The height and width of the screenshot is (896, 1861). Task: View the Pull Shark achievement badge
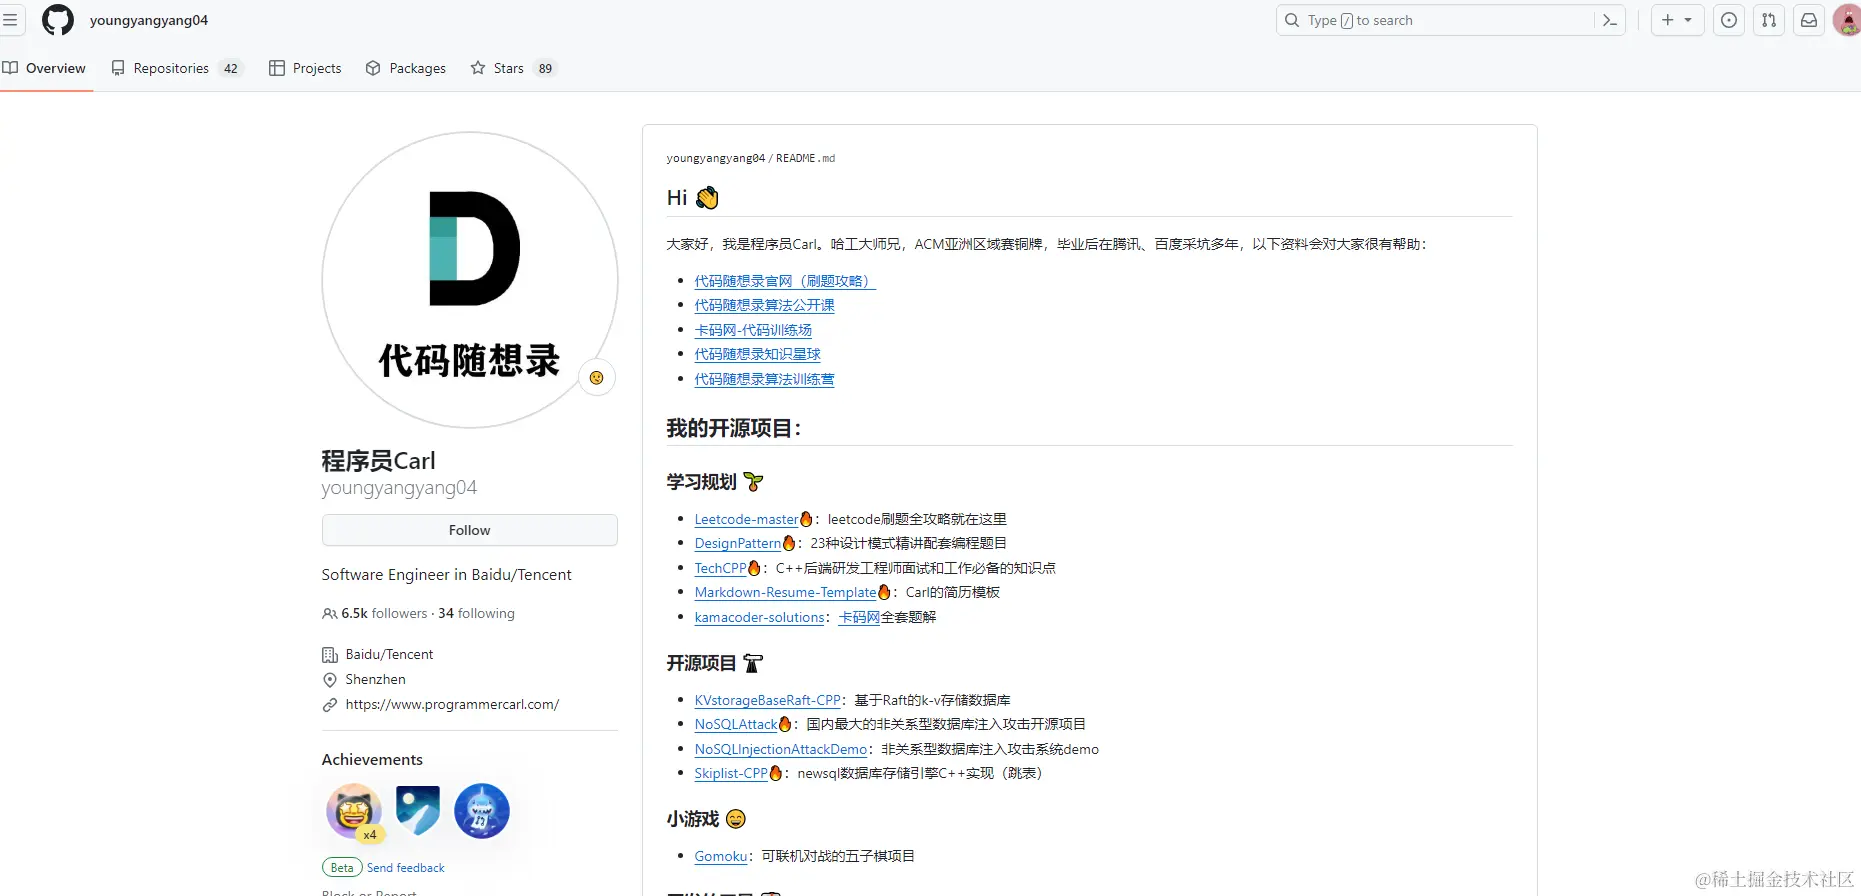pyautogui.click(x=482, y=811)
